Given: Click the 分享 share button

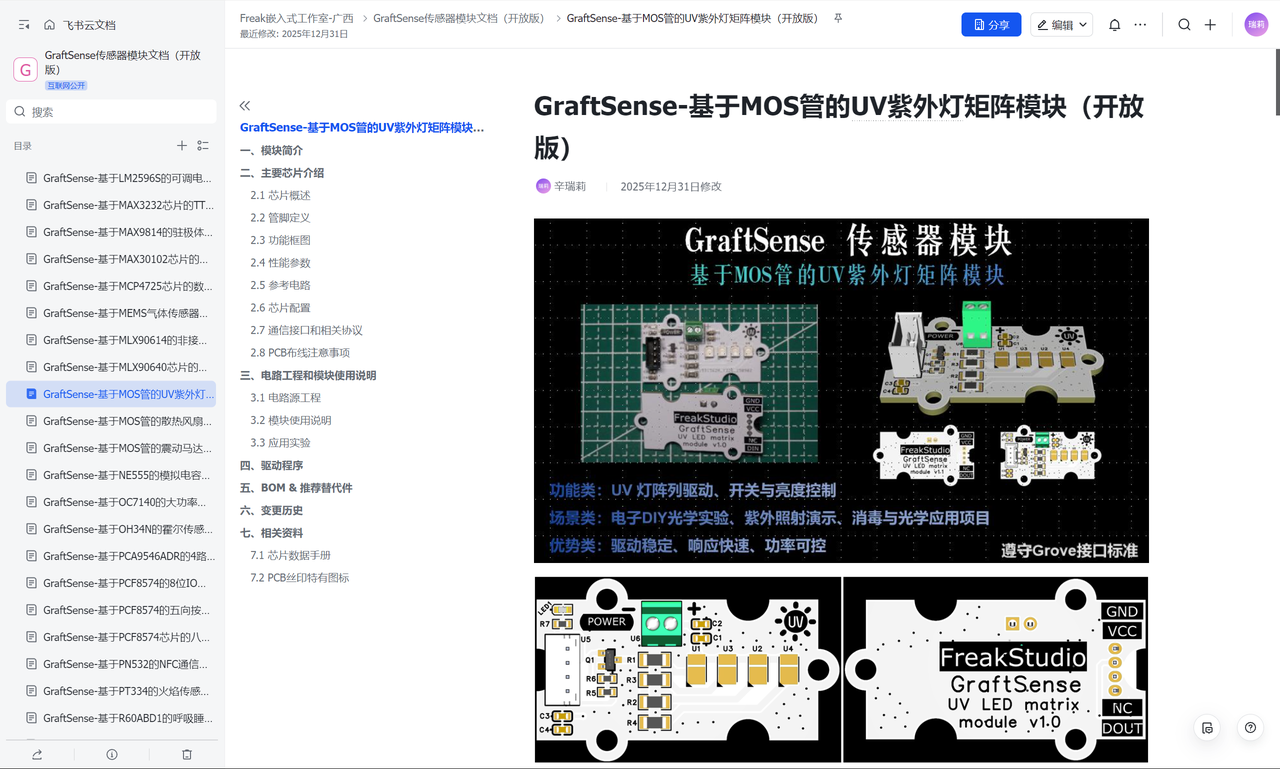Looking at the screenshot, I should click(991, 25).
